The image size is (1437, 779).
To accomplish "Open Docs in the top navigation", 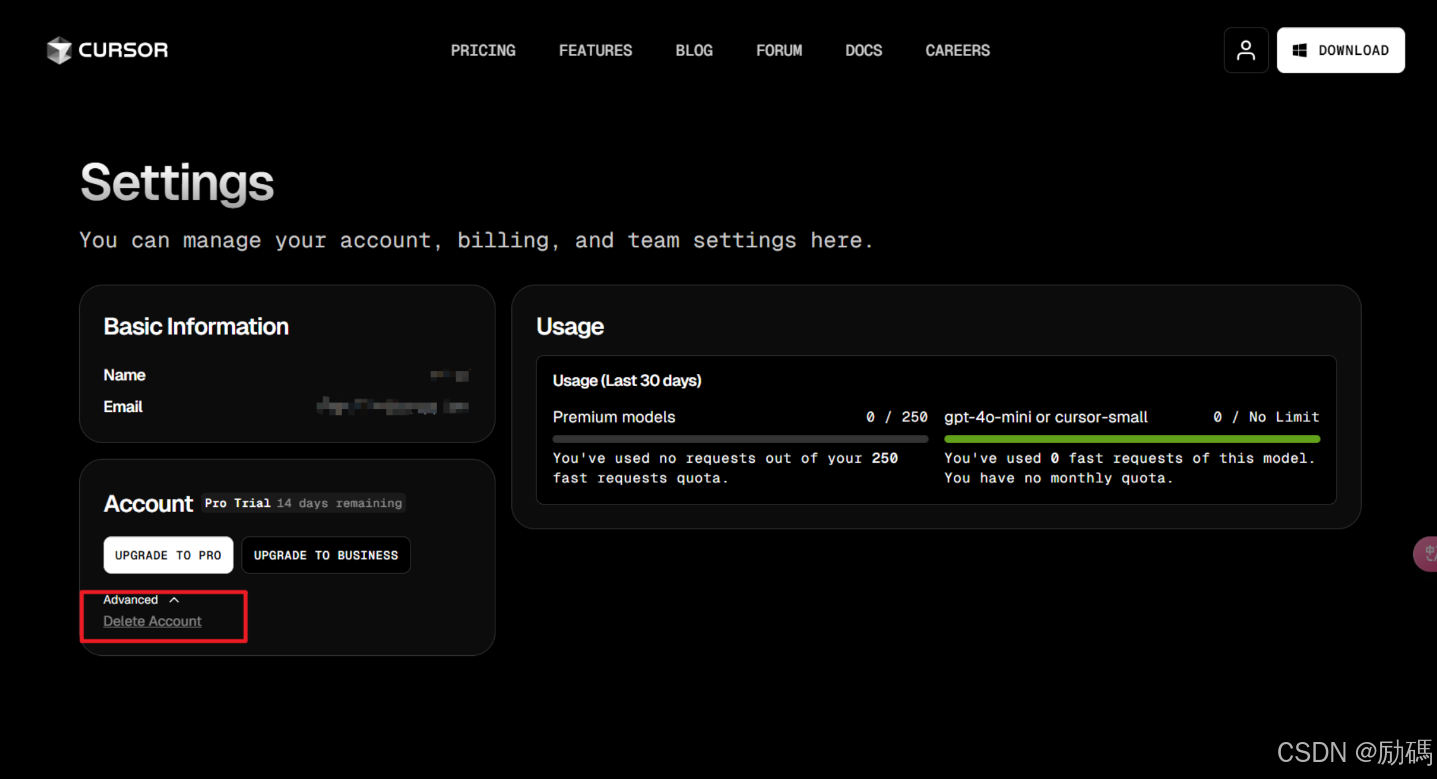I will click(863, 50).
